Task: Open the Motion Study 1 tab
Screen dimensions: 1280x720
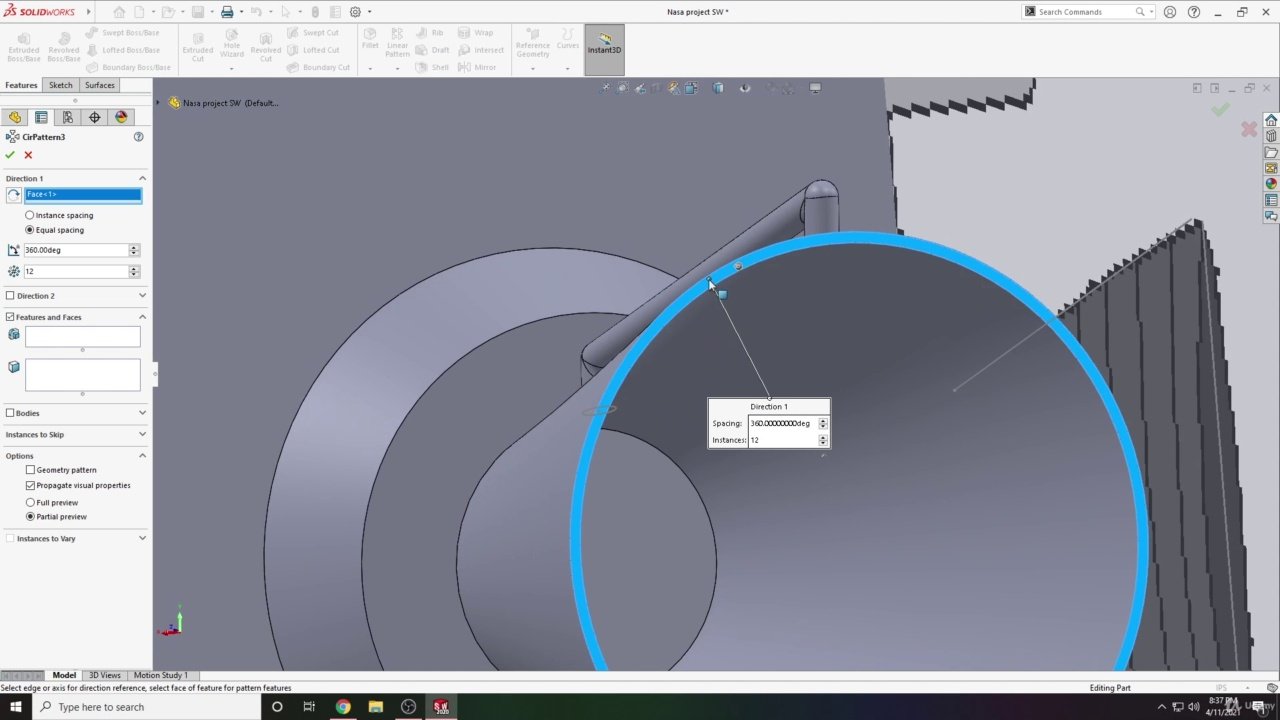Action: [160, 675]
